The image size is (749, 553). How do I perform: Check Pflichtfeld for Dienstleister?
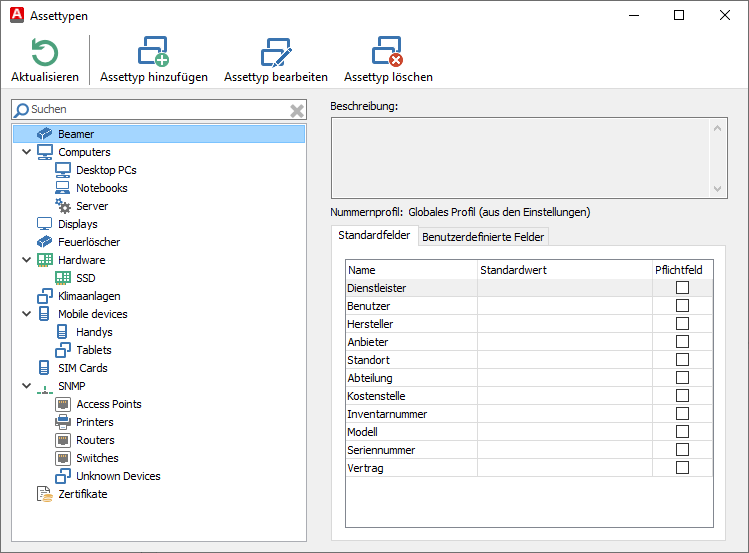(x=682, y=287)
